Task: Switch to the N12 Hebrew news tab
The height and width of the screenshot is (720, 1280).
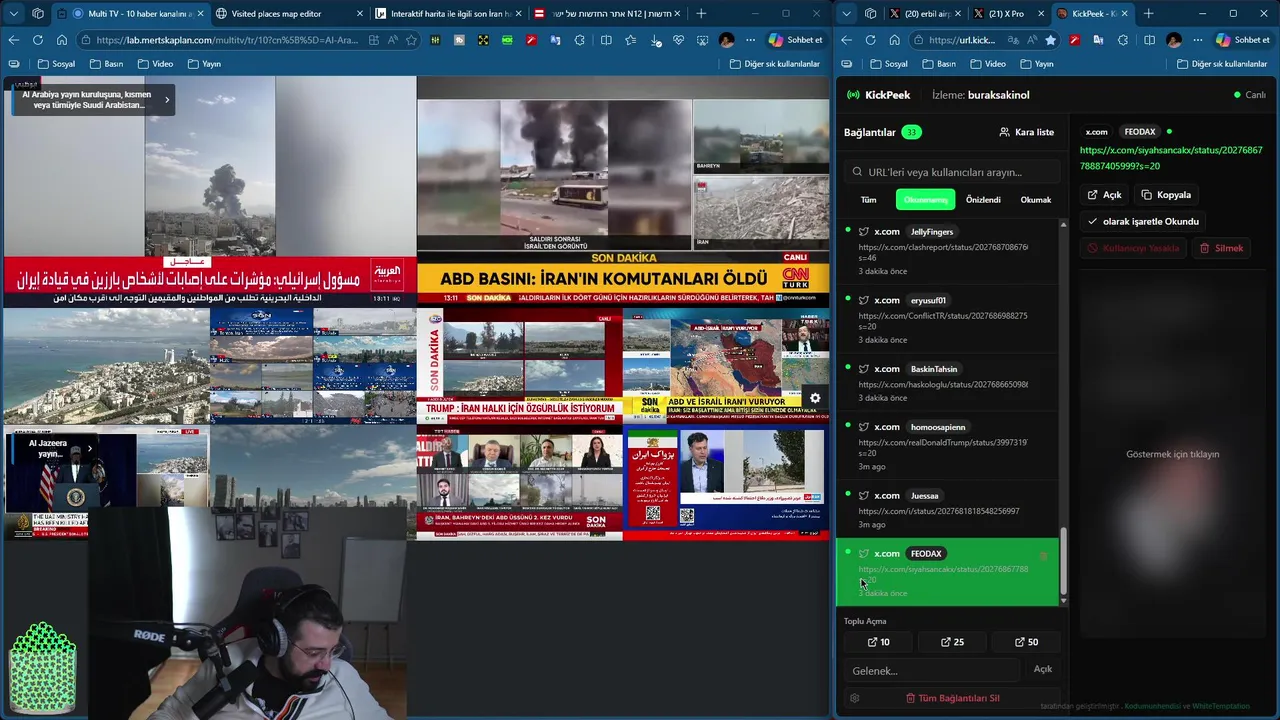Action: (606, 13)
